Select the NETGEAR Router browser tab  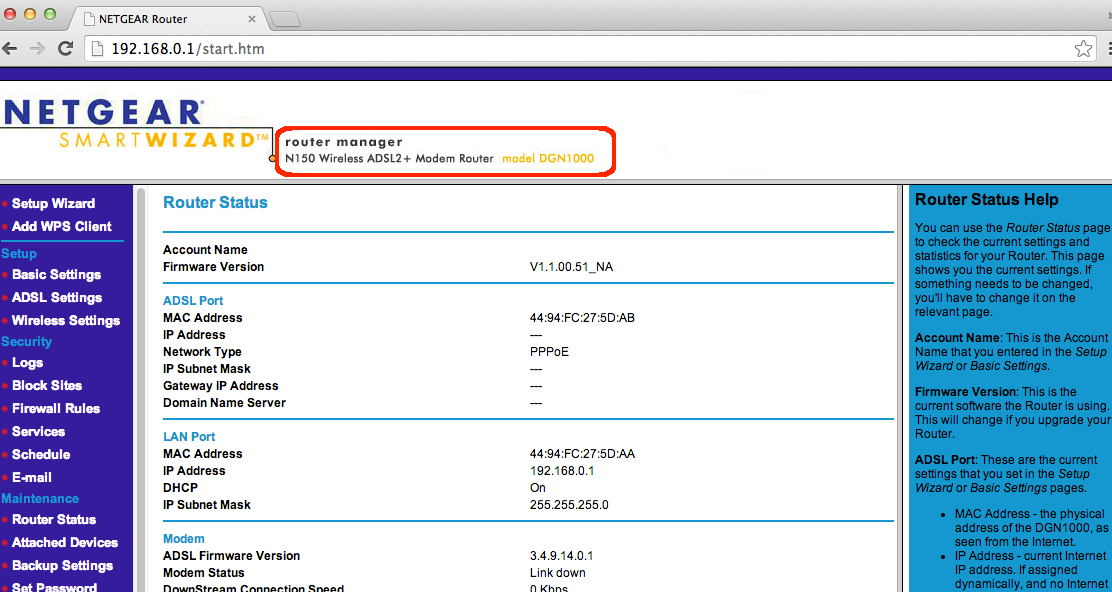point(167,18)
